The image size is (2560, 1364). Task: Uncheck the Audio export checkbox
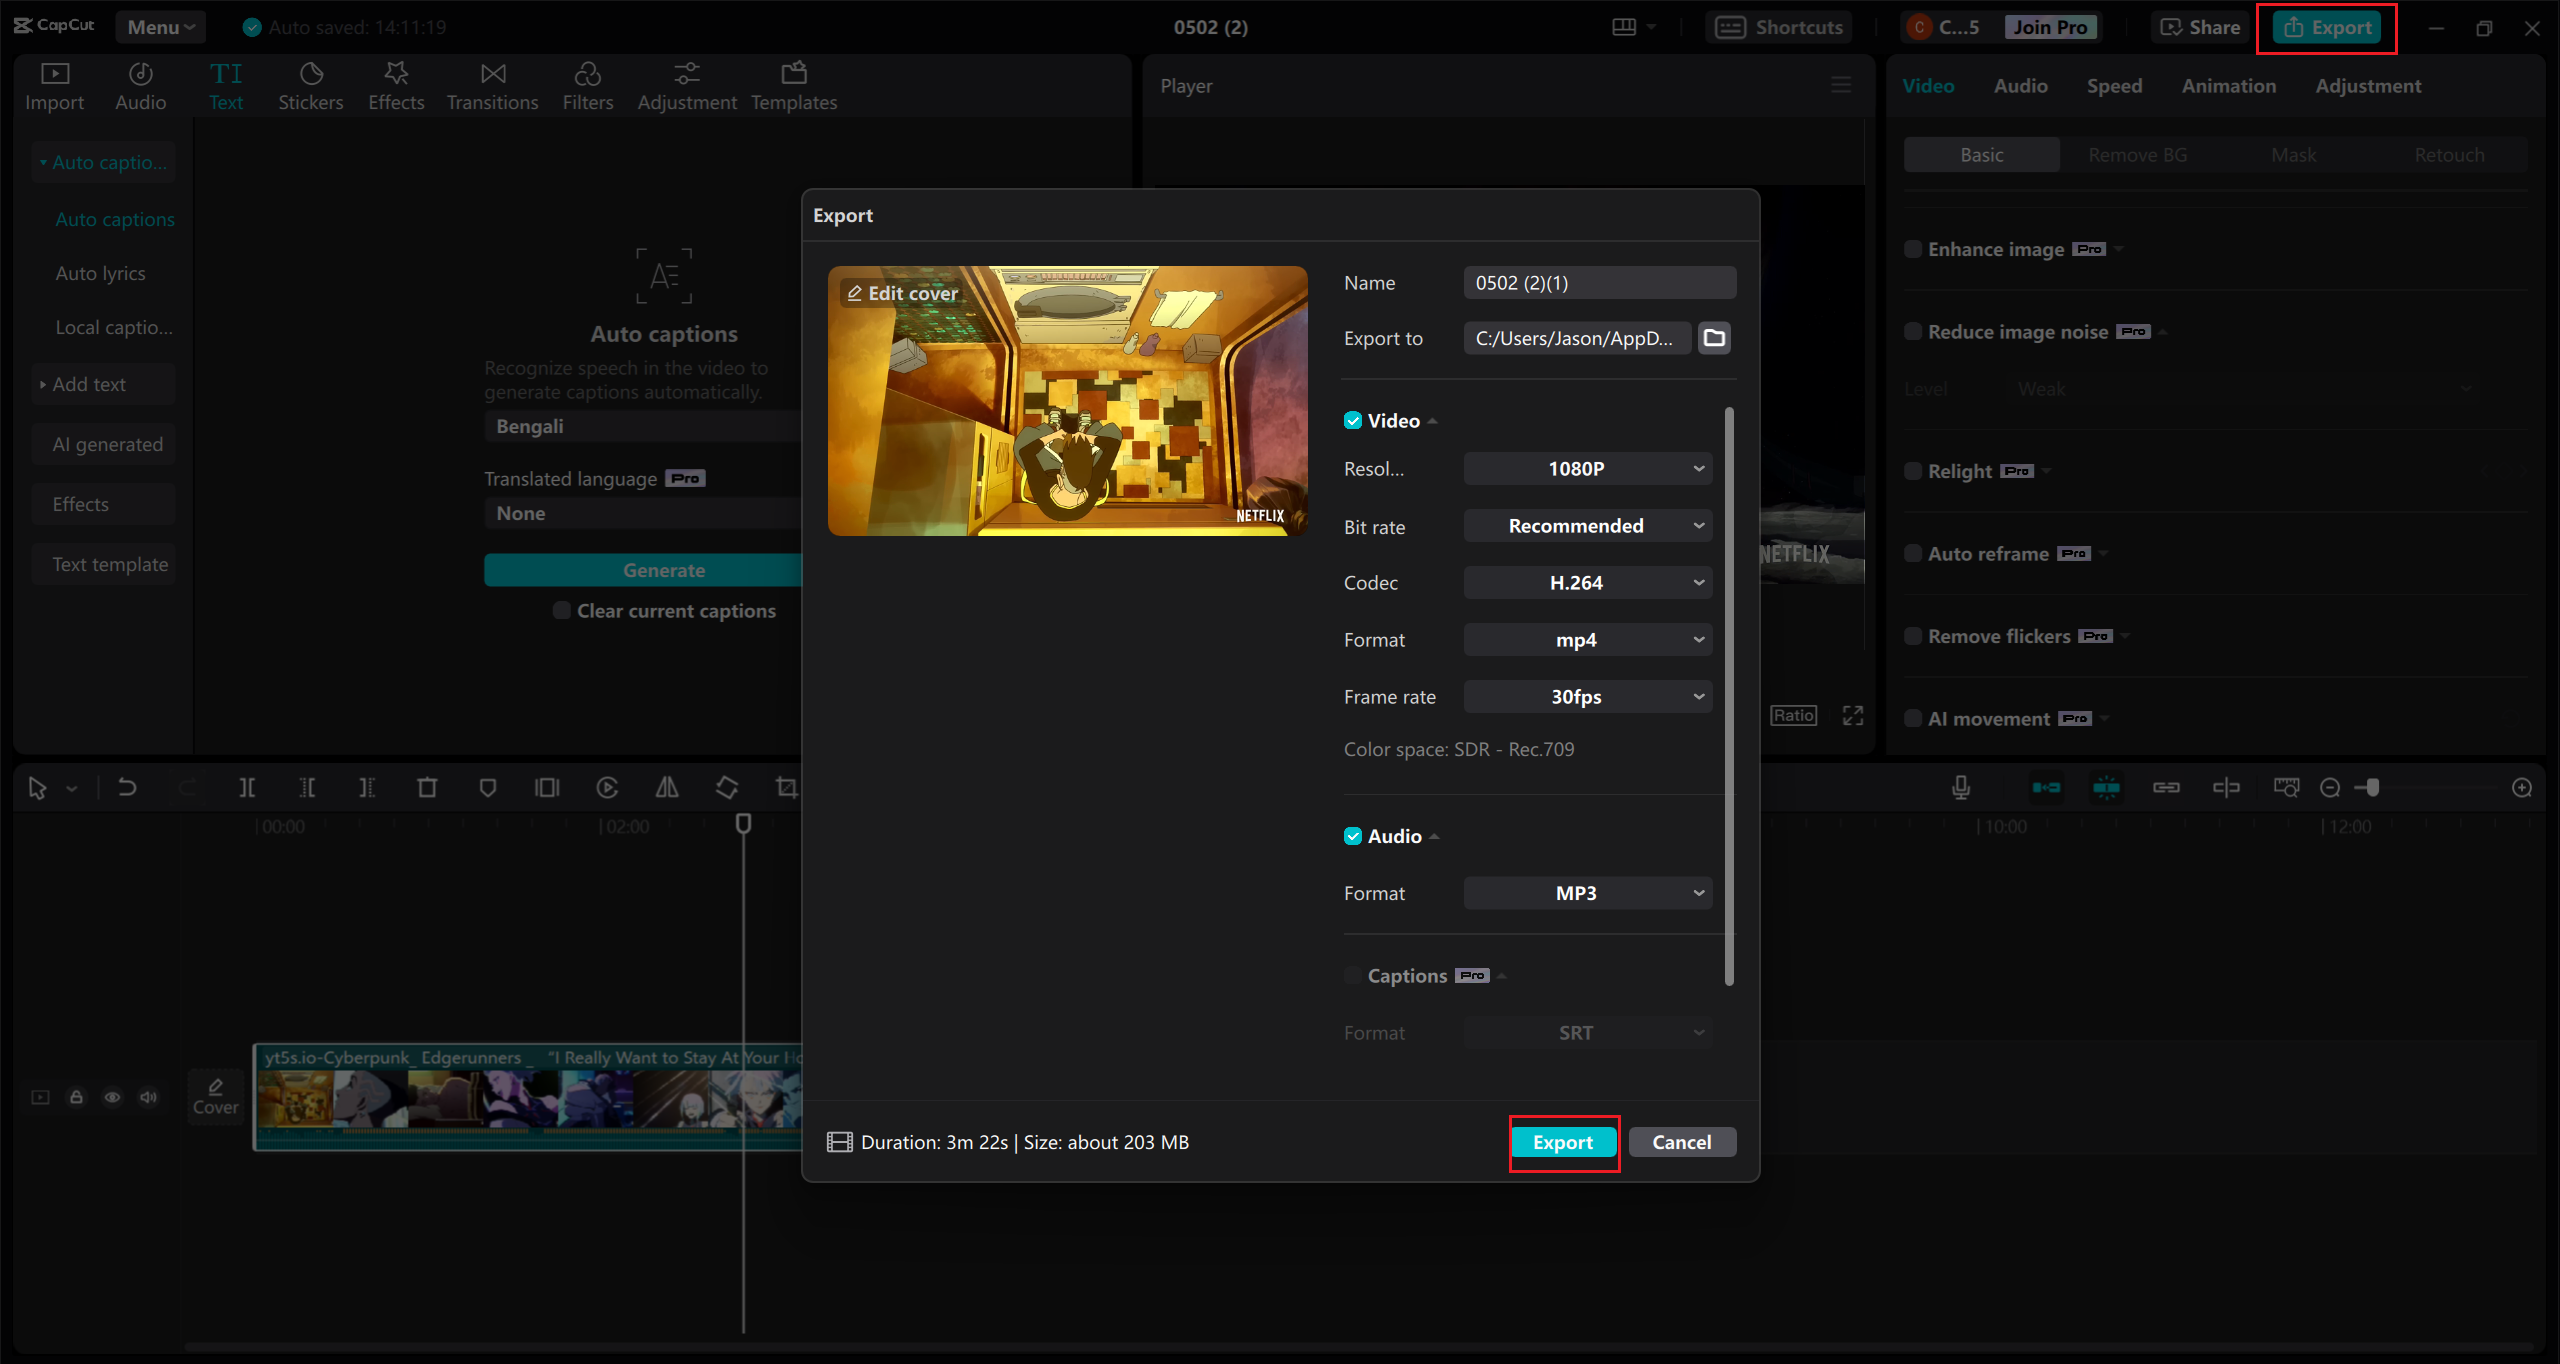[1353, 836]
